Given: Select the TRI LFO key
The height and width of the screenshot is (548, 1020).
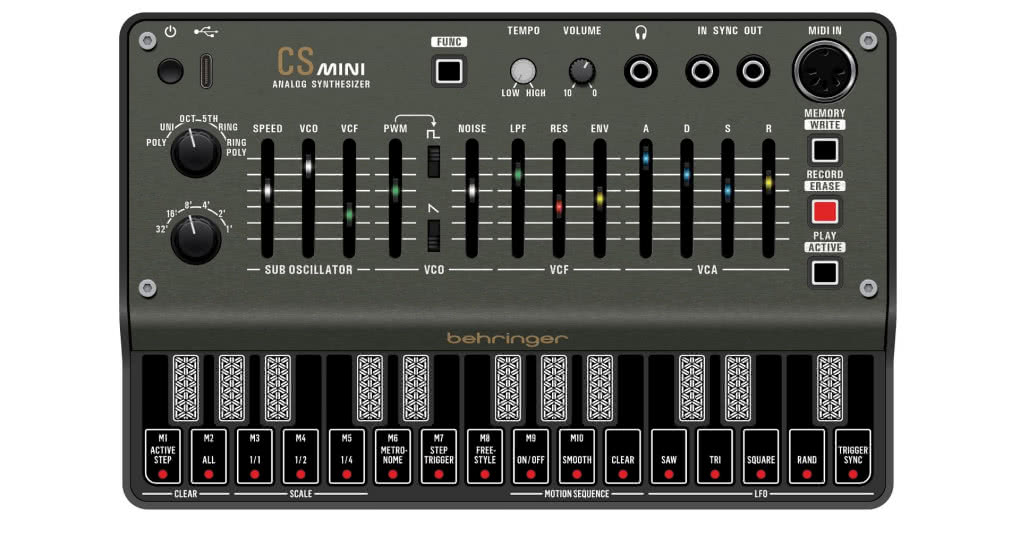Looking at the screenshot, I should pyautogui.click(x=715, y=456).
